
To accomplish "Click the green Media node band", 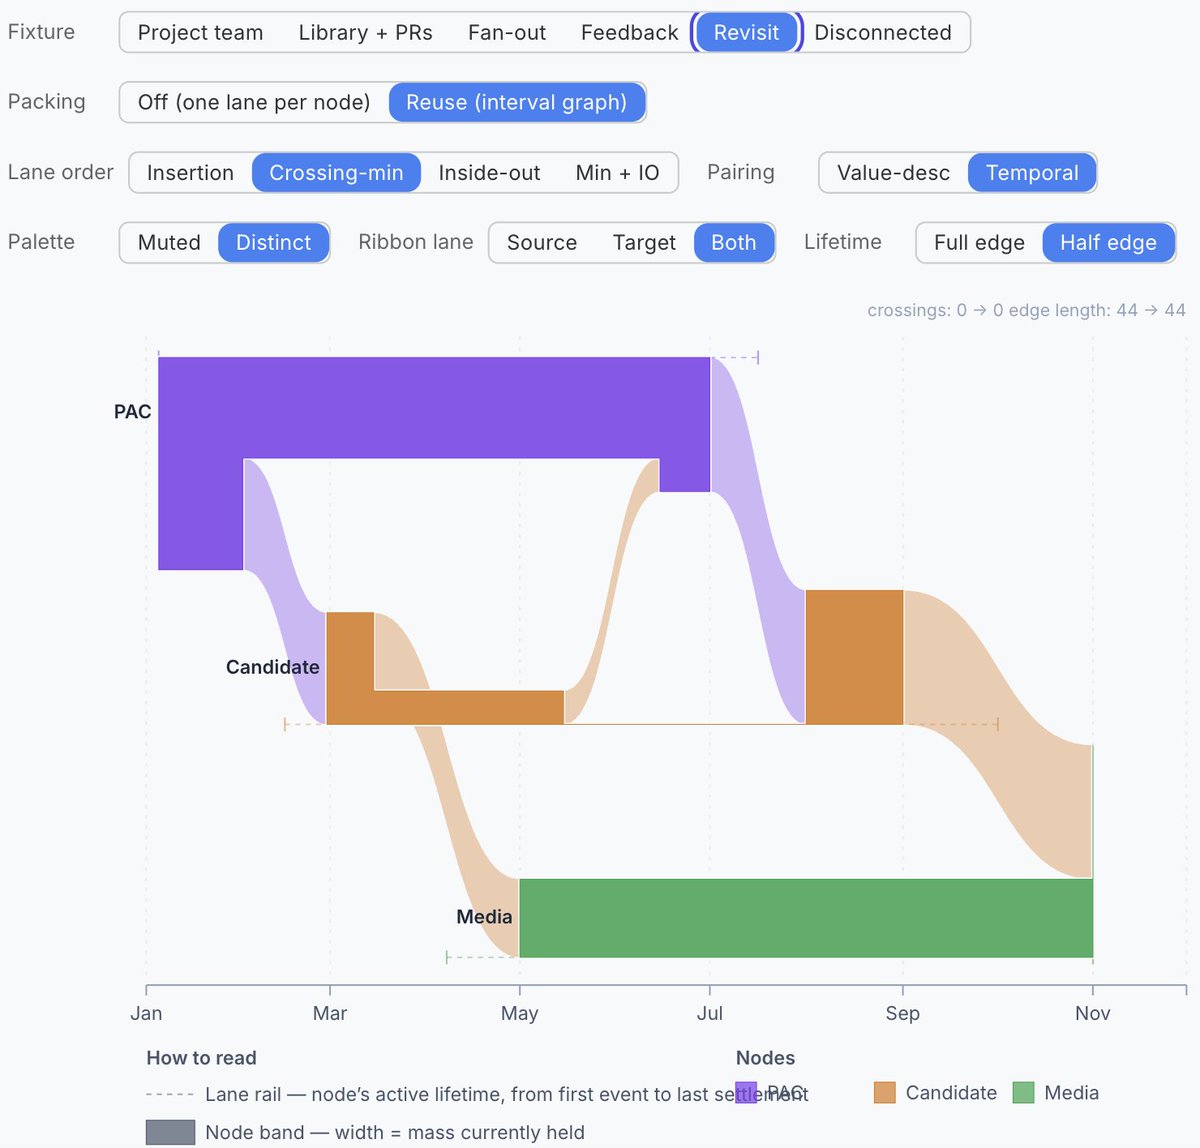I will click(806, 918).
